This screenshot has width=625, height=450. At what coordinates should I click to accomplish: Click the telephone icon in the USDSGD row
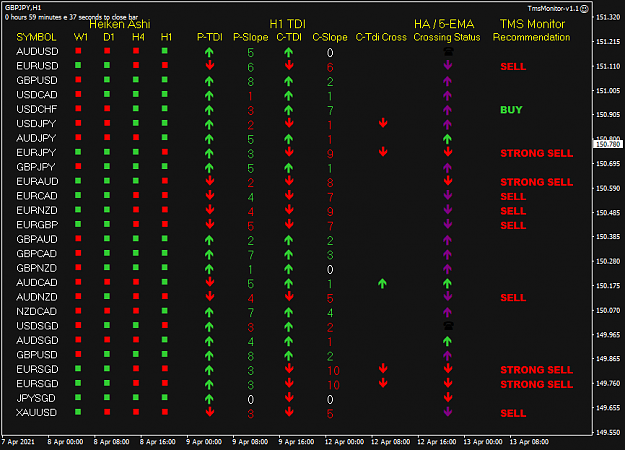[x=448, y=326]
